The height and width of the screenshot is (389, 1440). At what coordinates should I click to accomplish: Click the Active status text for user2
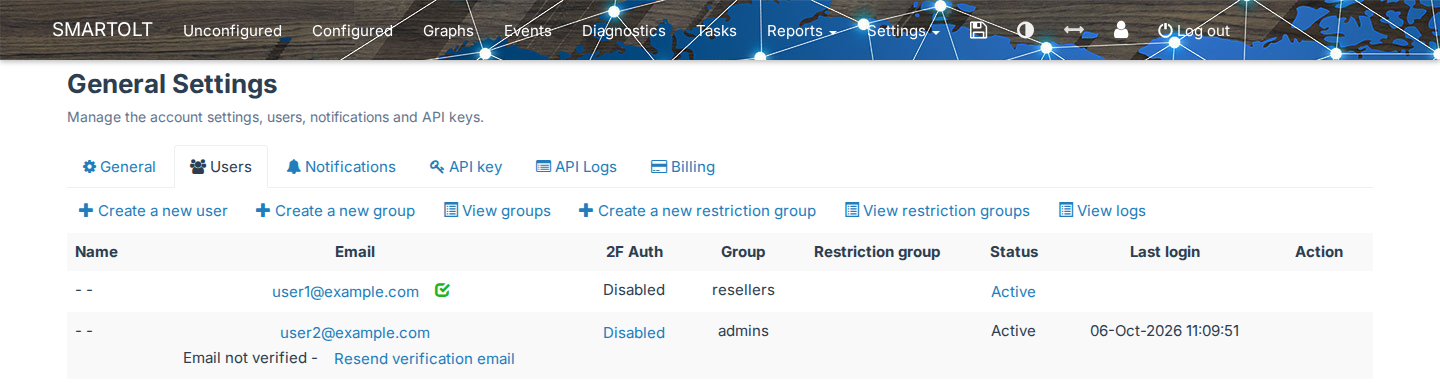[x=1013, y=331]
